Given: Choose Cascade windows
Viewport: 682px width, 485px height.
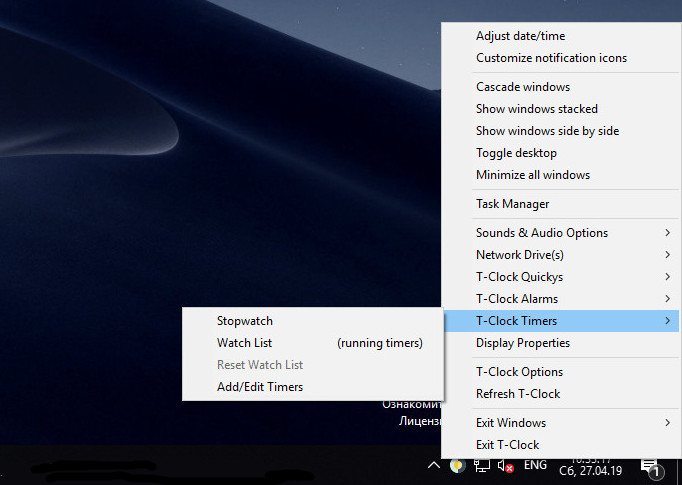Looking at the screenshot, I should pos(560,87).
